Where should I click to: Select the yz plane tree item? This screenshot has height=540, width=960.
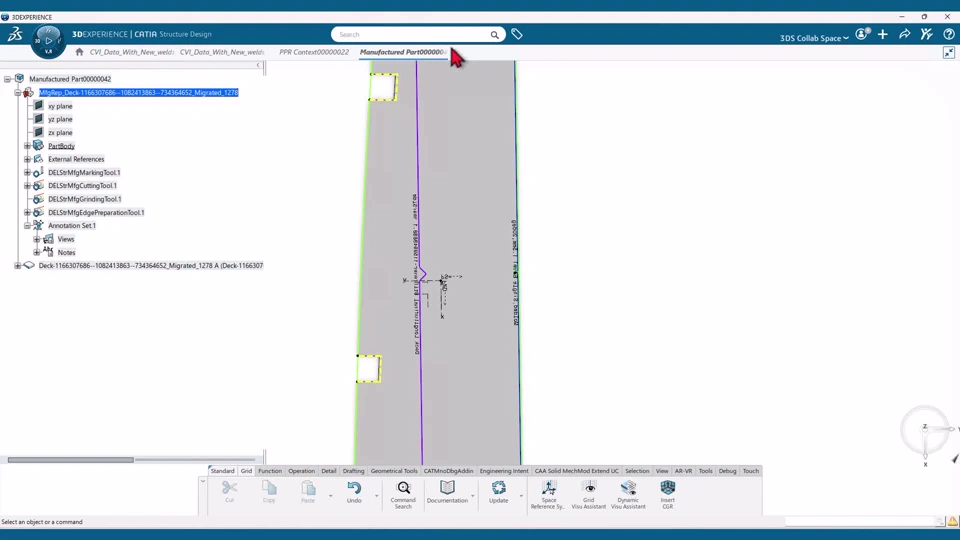[x=60, y=119]
